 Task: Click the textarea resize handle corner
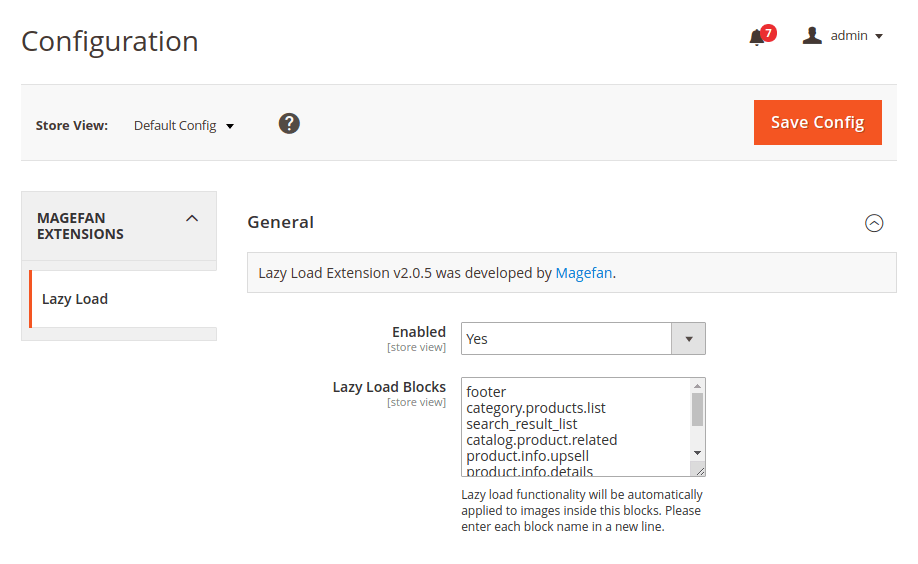tap(699, 470)
